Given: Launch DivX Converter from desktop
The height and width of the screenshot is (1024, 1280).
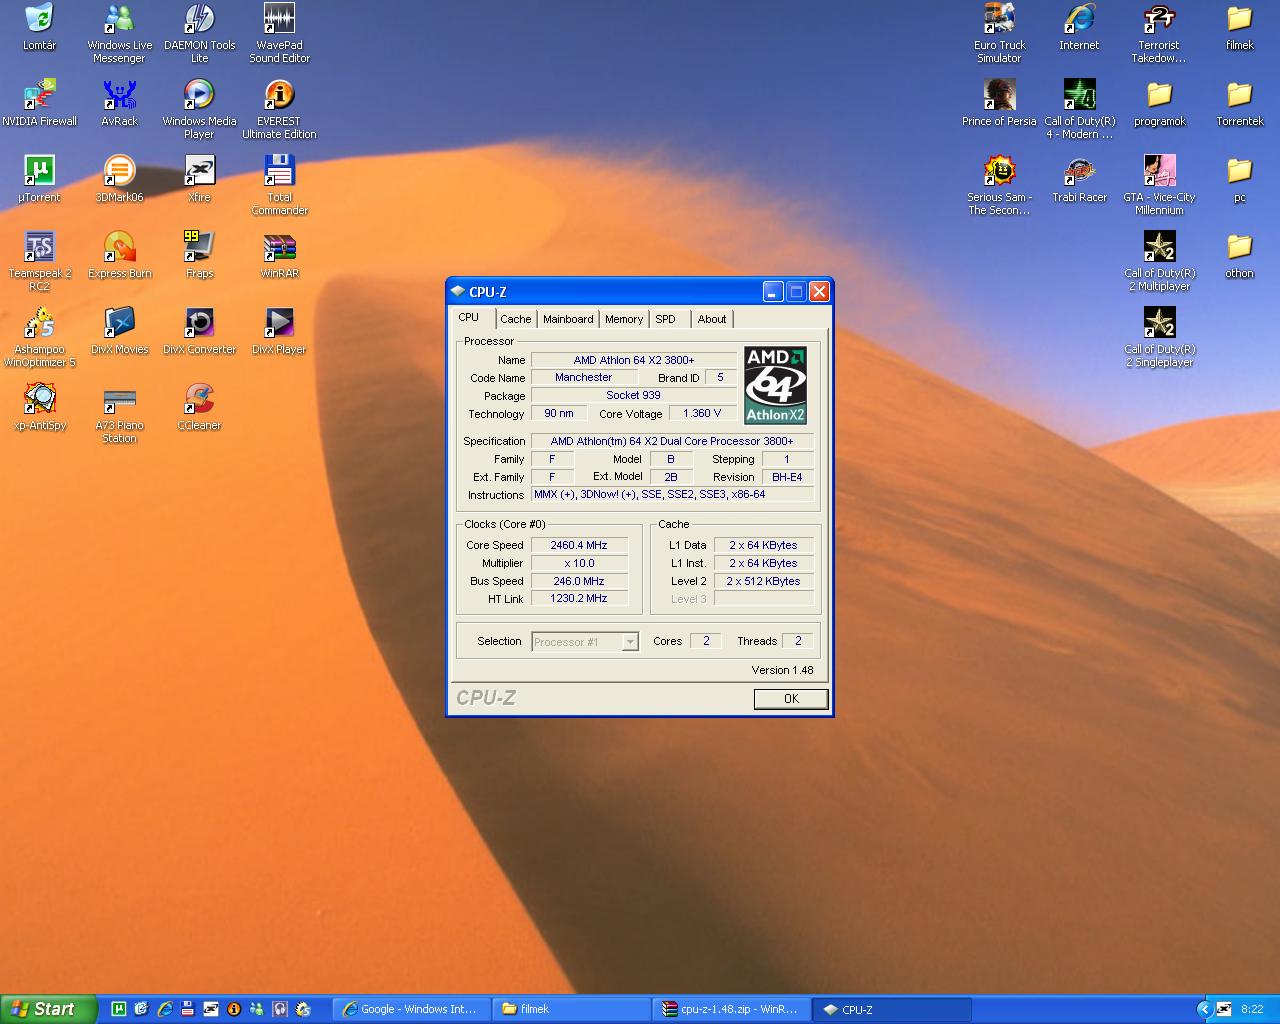Looking at the screenshot, I should 199,332.
